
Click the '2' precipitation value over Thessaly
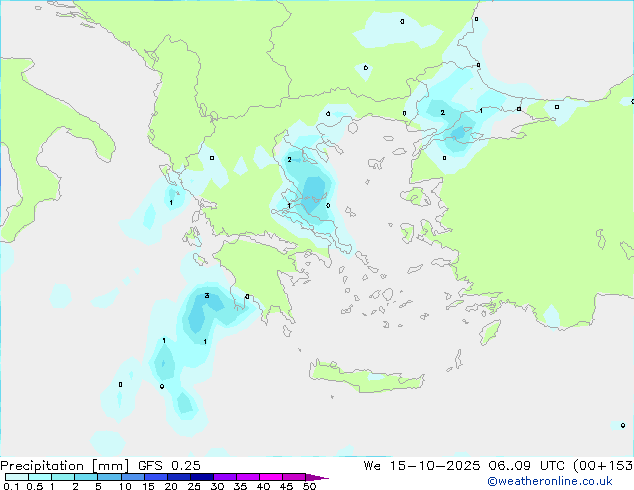click(x=289, y=160)
